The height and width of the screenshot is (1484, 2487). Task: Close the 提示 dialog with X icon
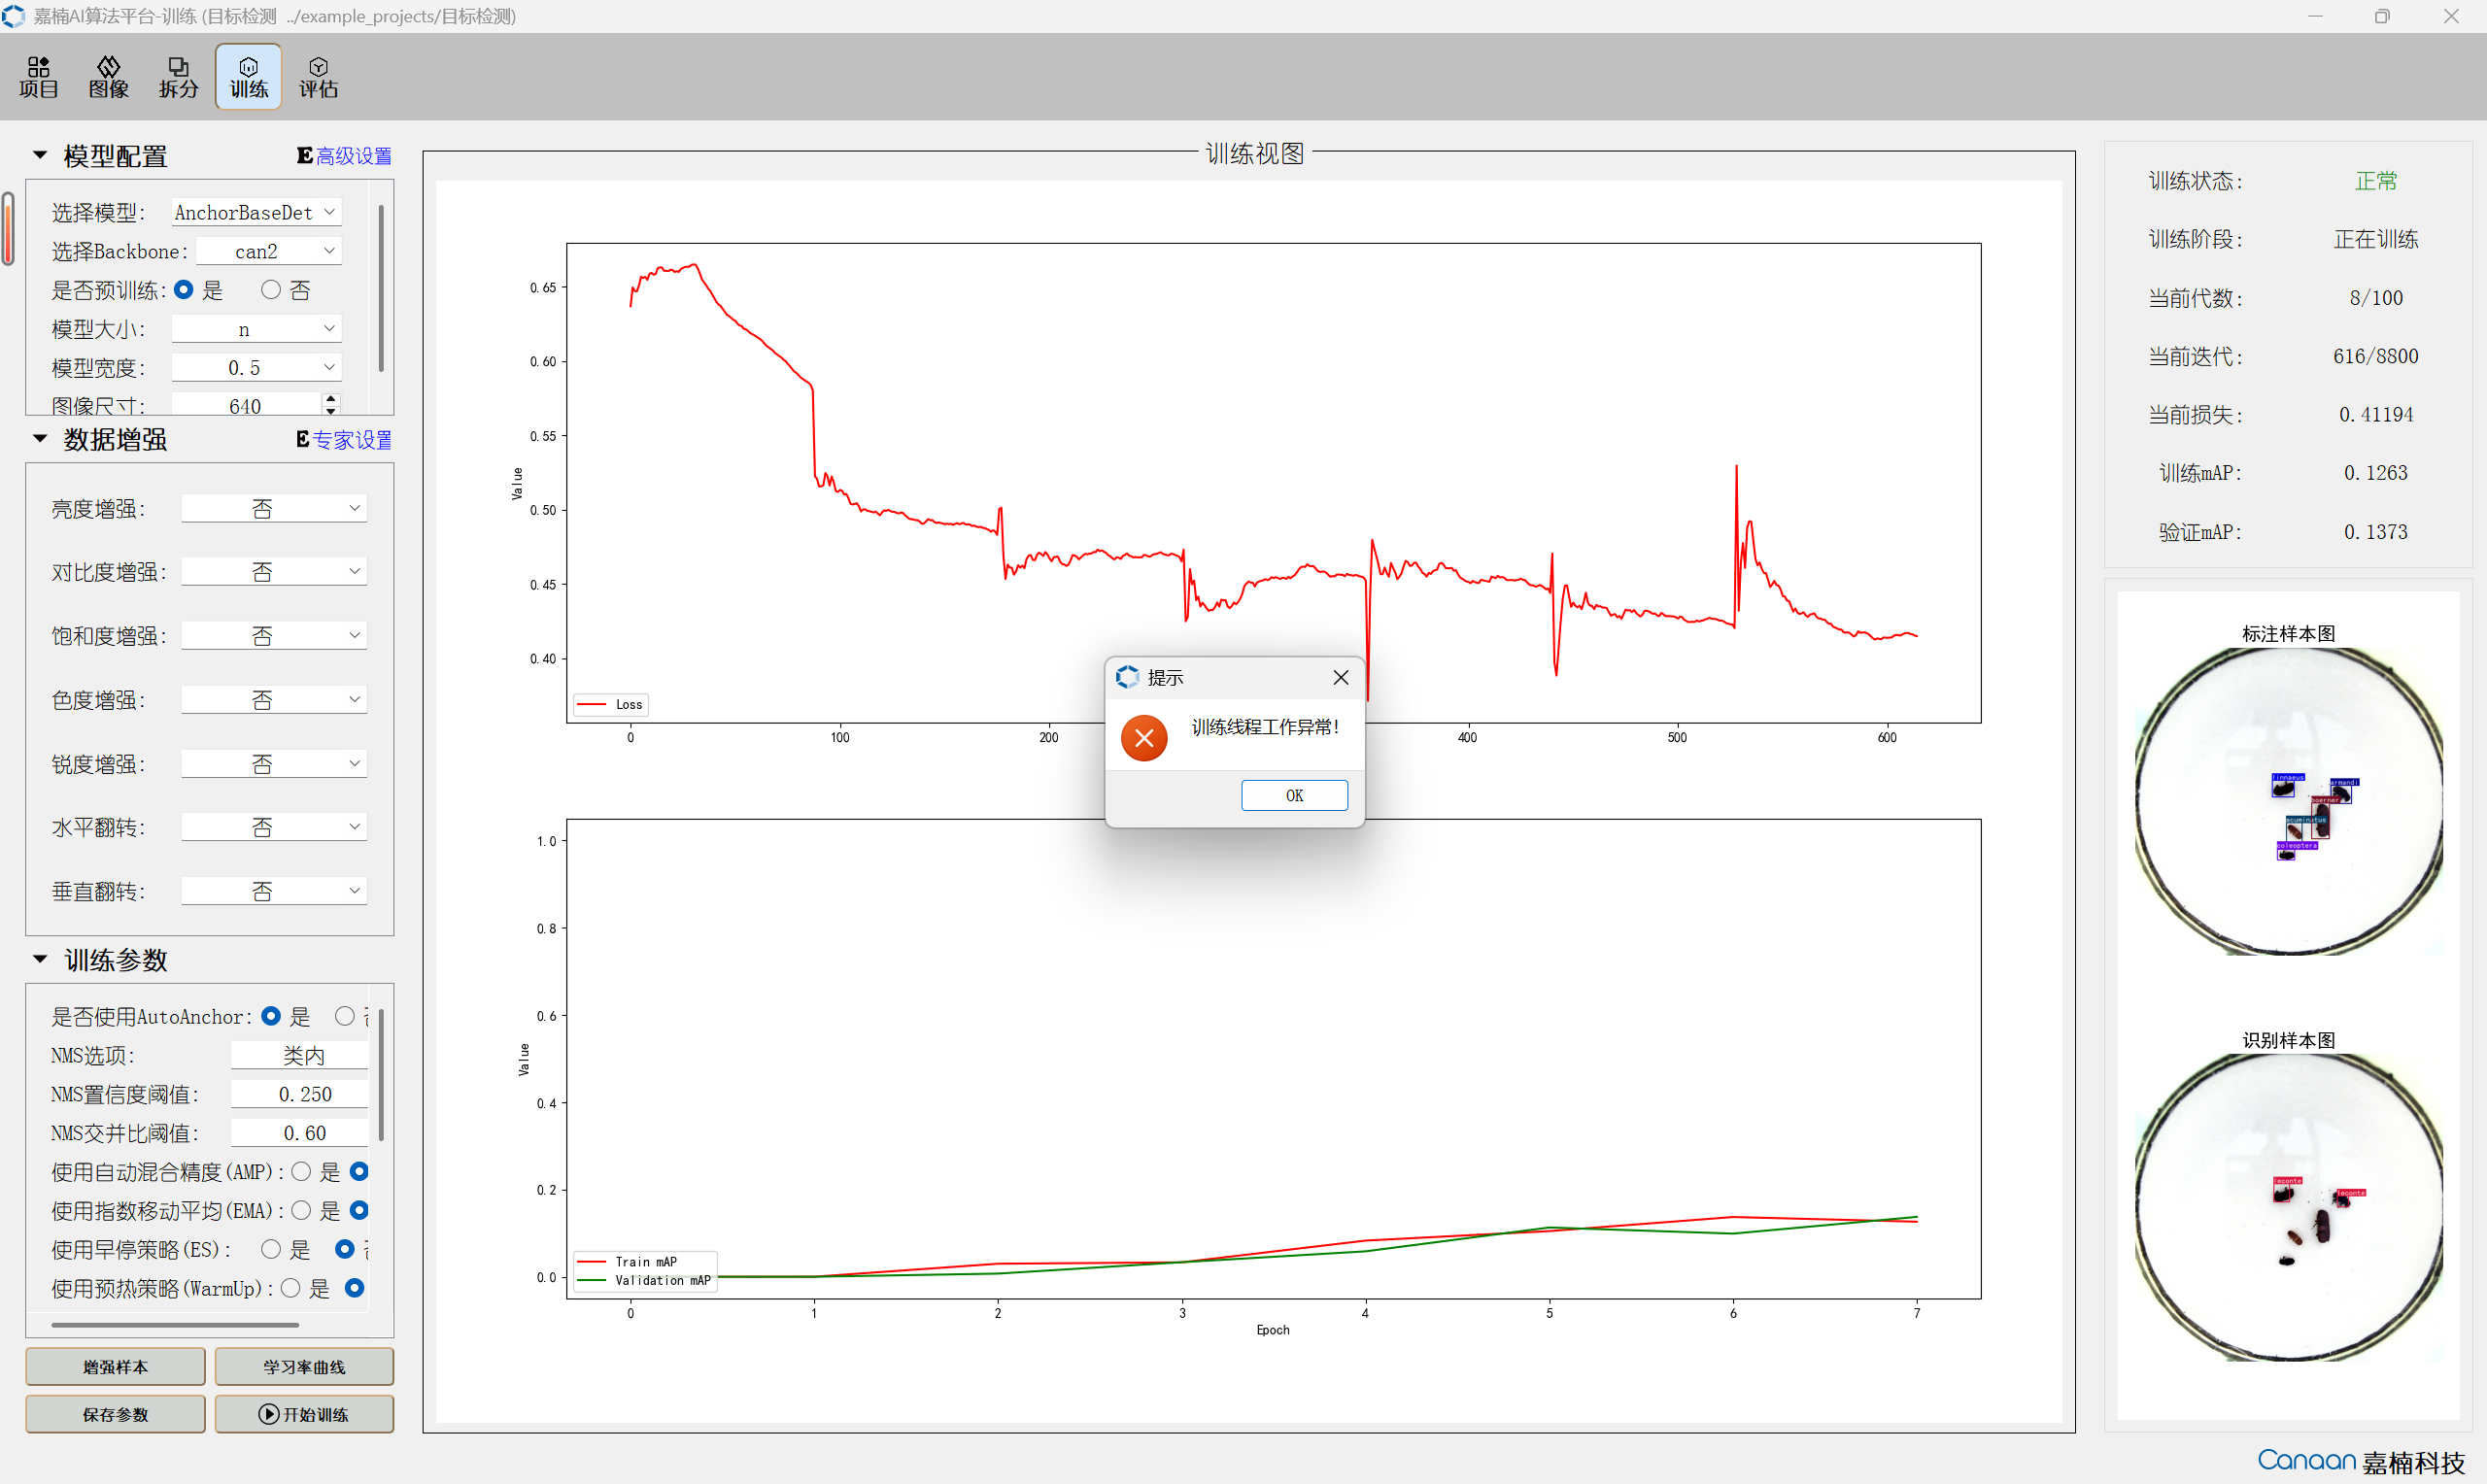[1340, 677]
